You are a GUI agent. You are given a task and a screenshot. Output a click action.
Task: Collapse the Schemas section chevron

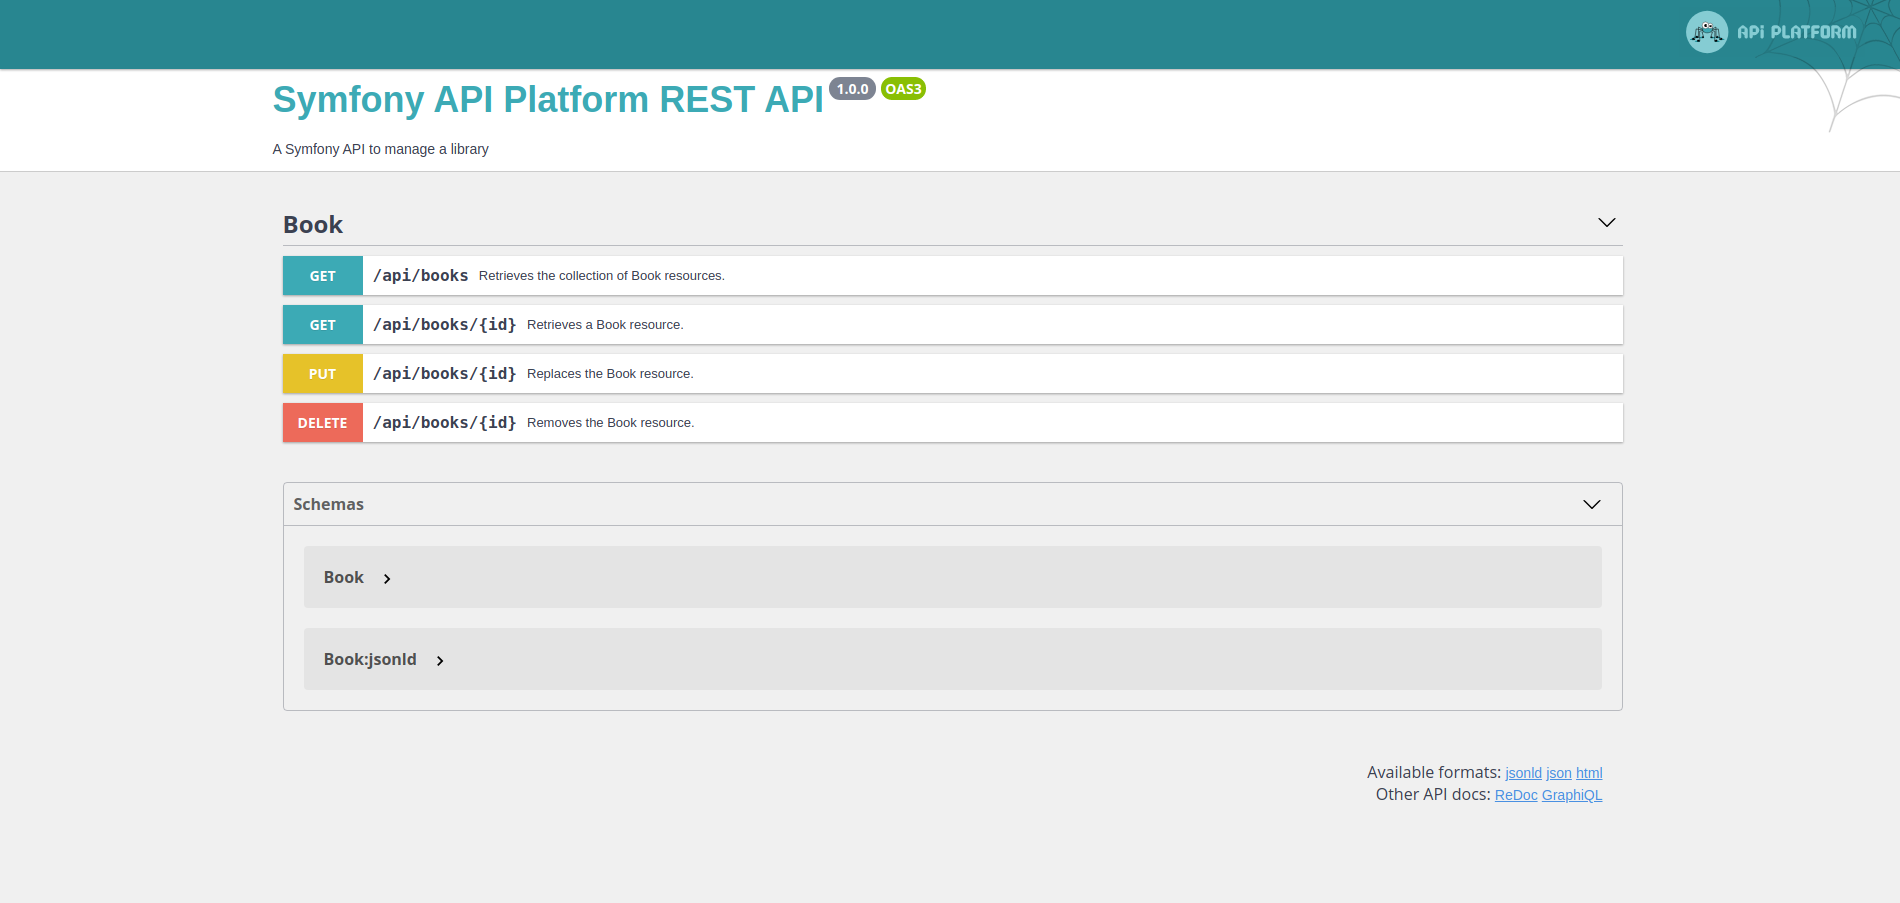click(x=1591, y=504)
